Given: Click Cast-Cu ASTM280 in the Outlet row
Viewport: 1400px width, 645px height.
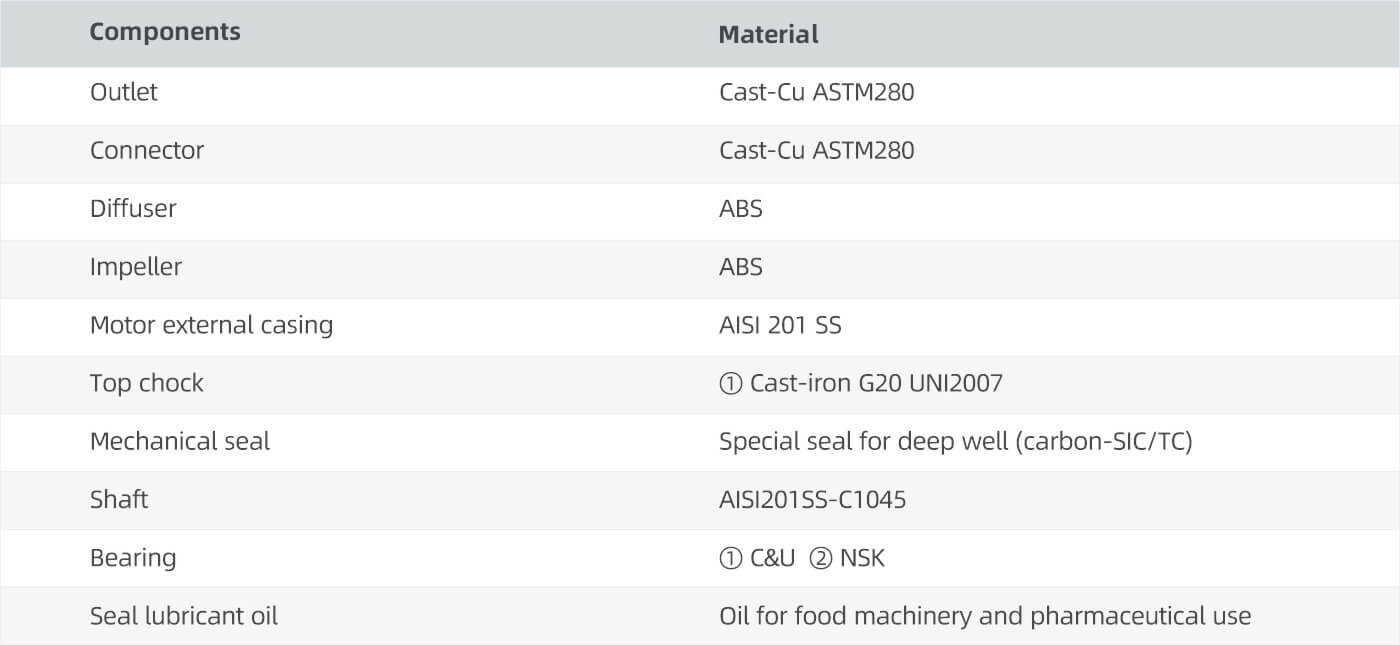Looking at the screenshot, I should (x=816, y=93).
